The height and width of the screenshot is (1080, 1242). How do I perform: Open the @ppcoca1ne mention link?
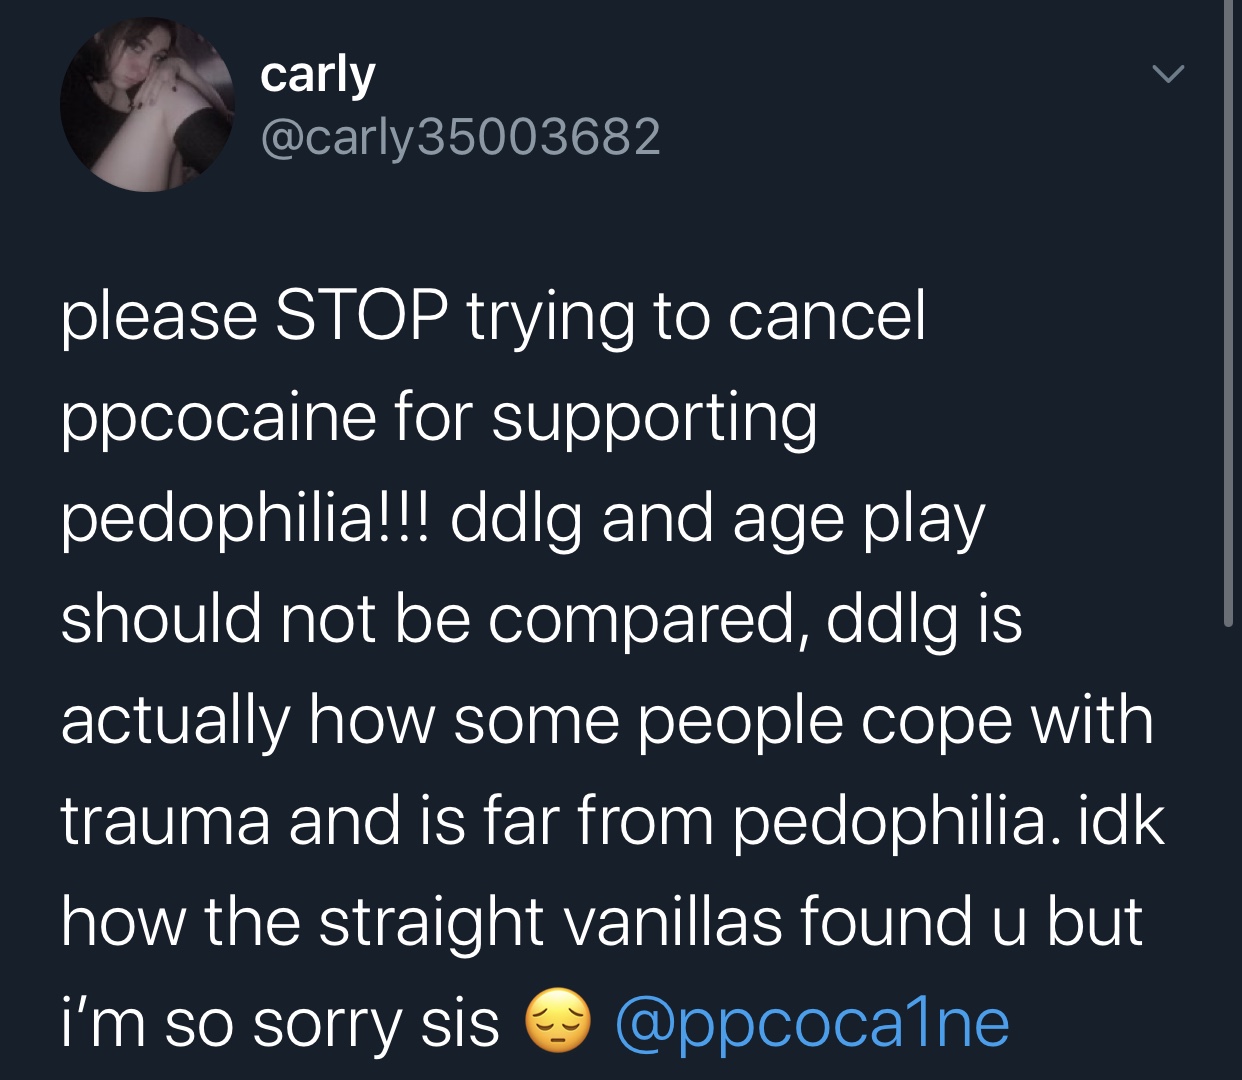812,1023
